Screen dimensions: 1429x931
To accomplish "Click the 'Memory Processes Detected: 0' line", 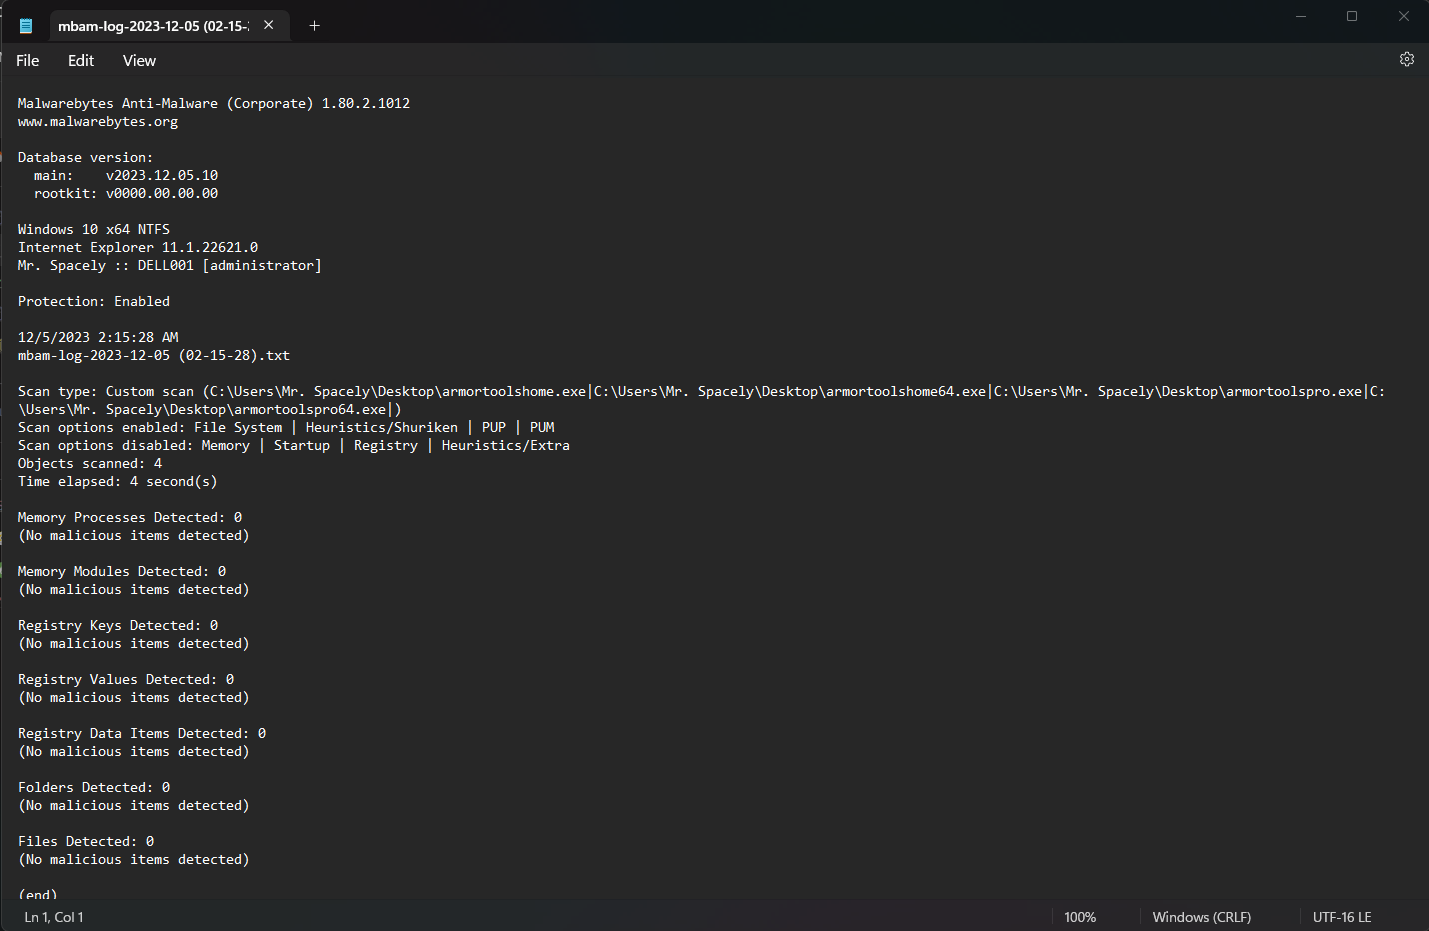I will tap(130, 518).
